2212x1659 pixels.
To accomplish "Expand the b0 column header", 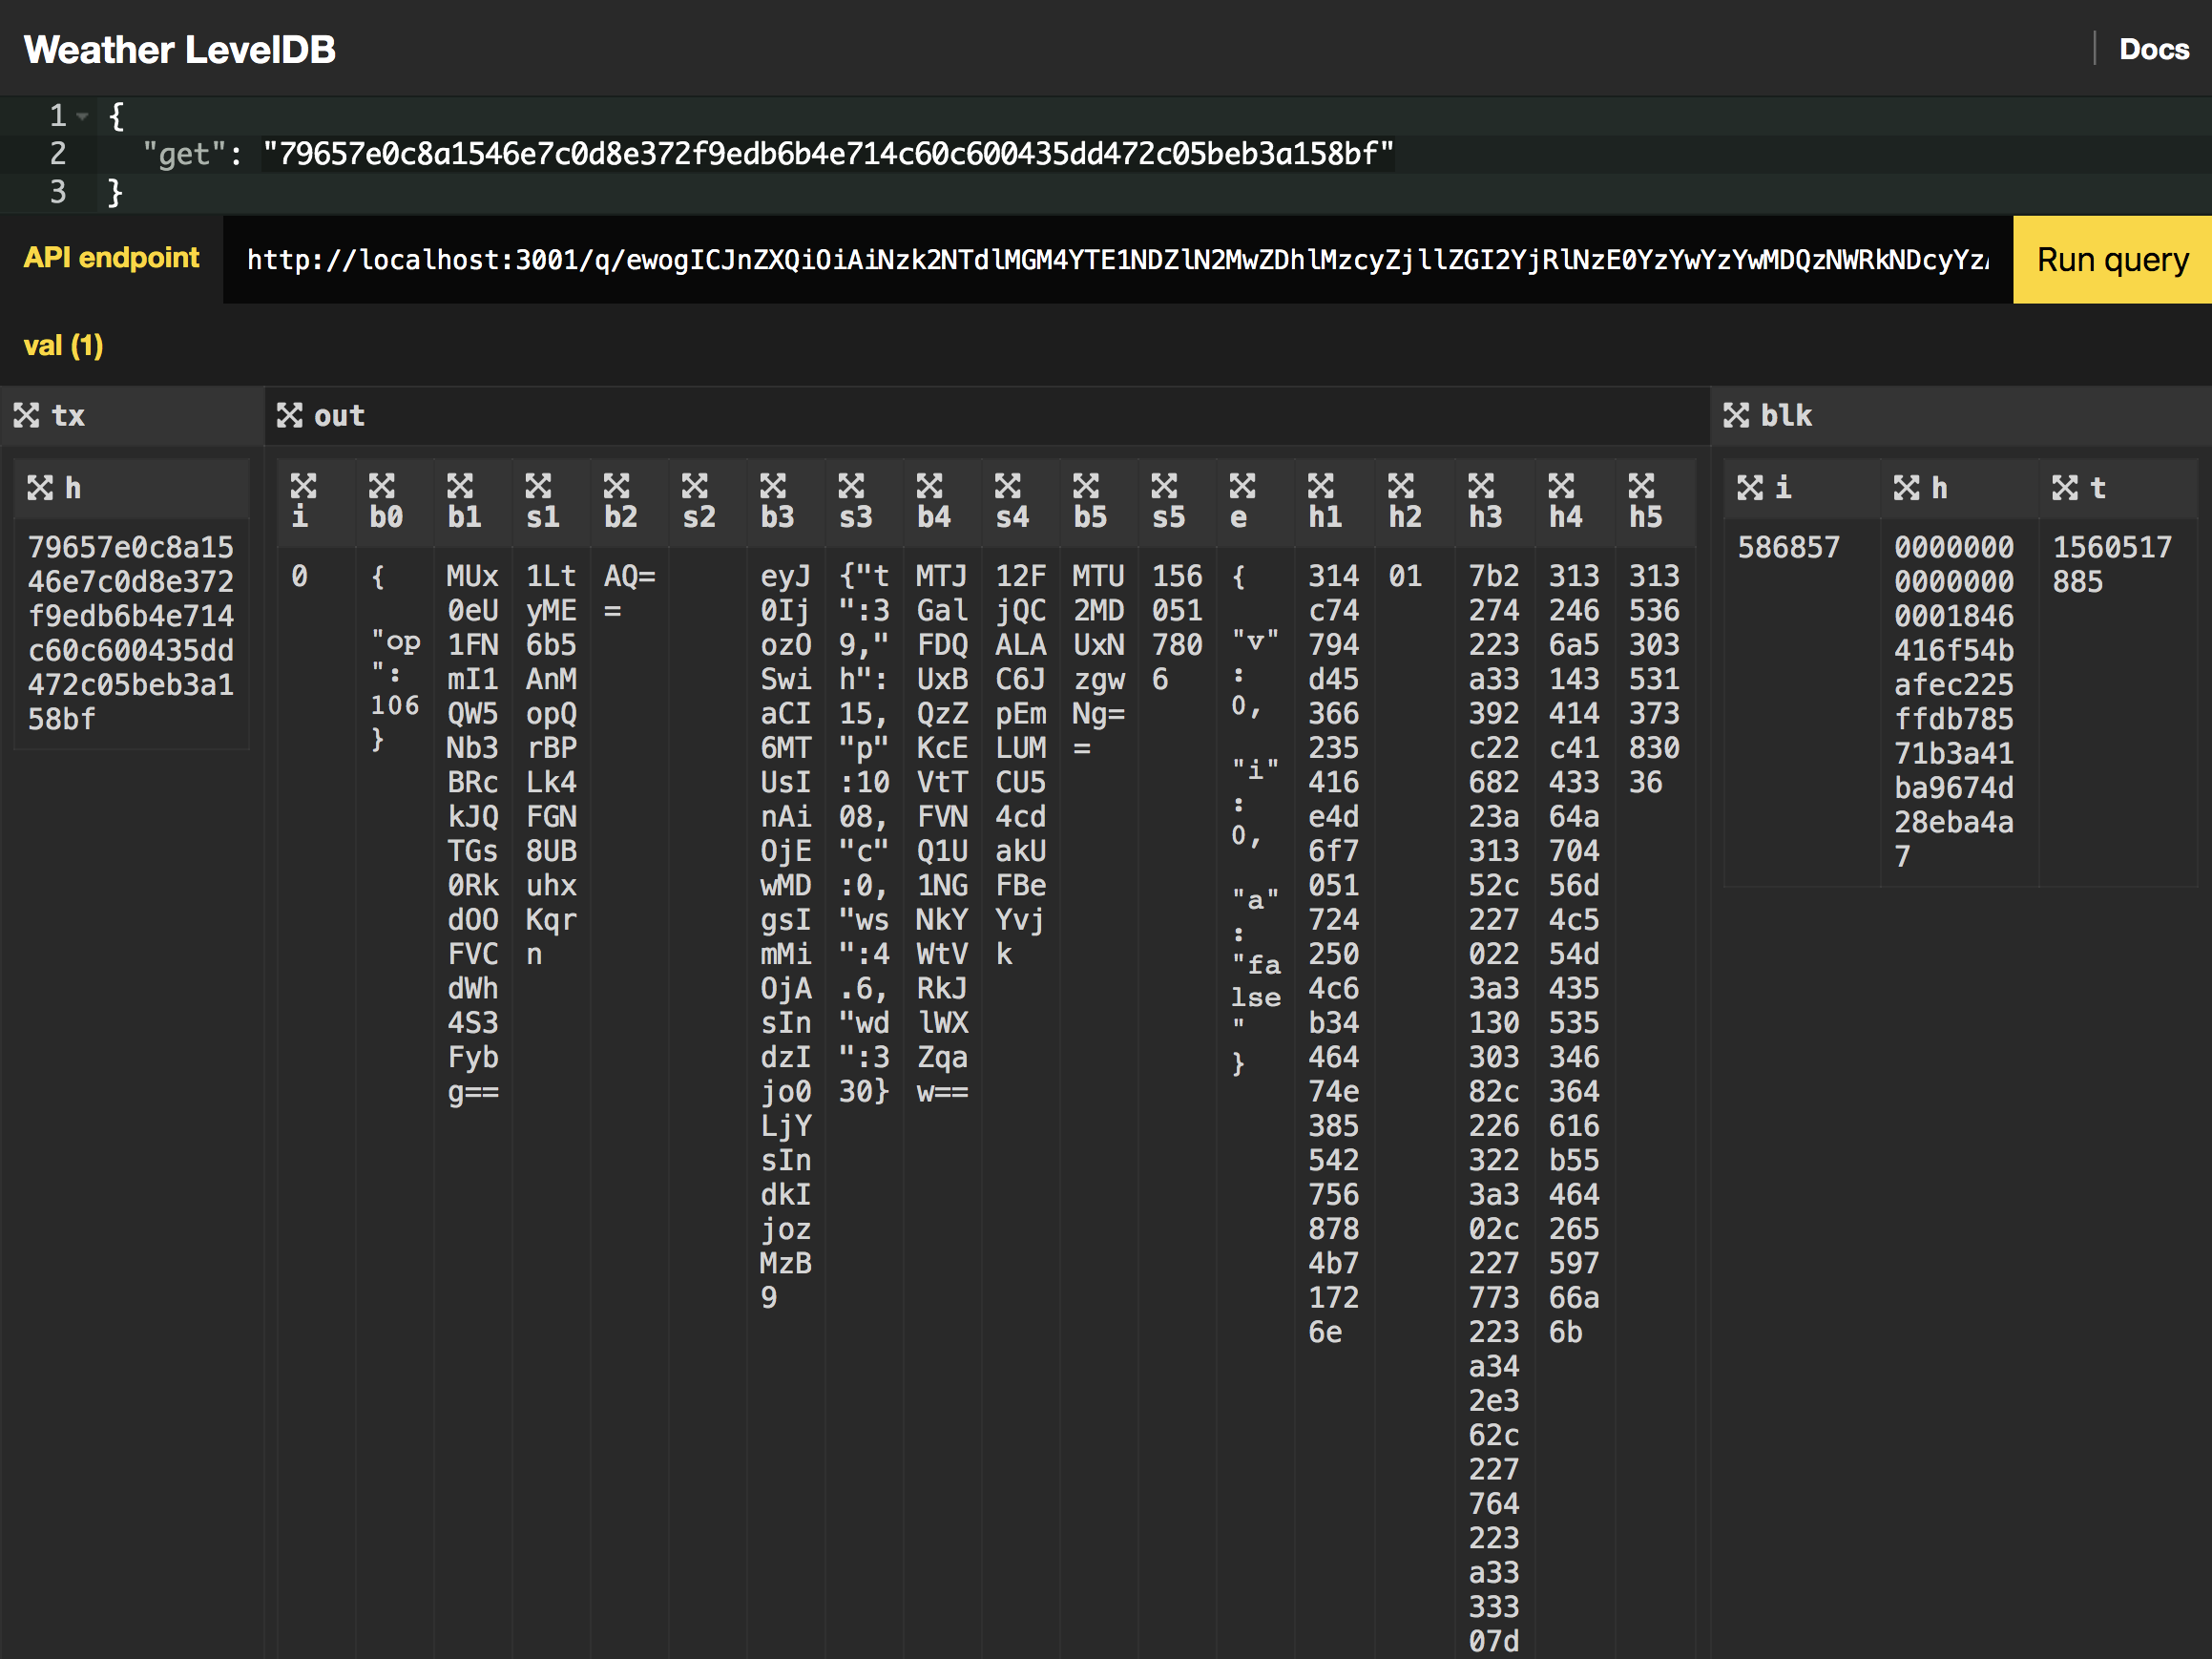I will coord(384,487).
